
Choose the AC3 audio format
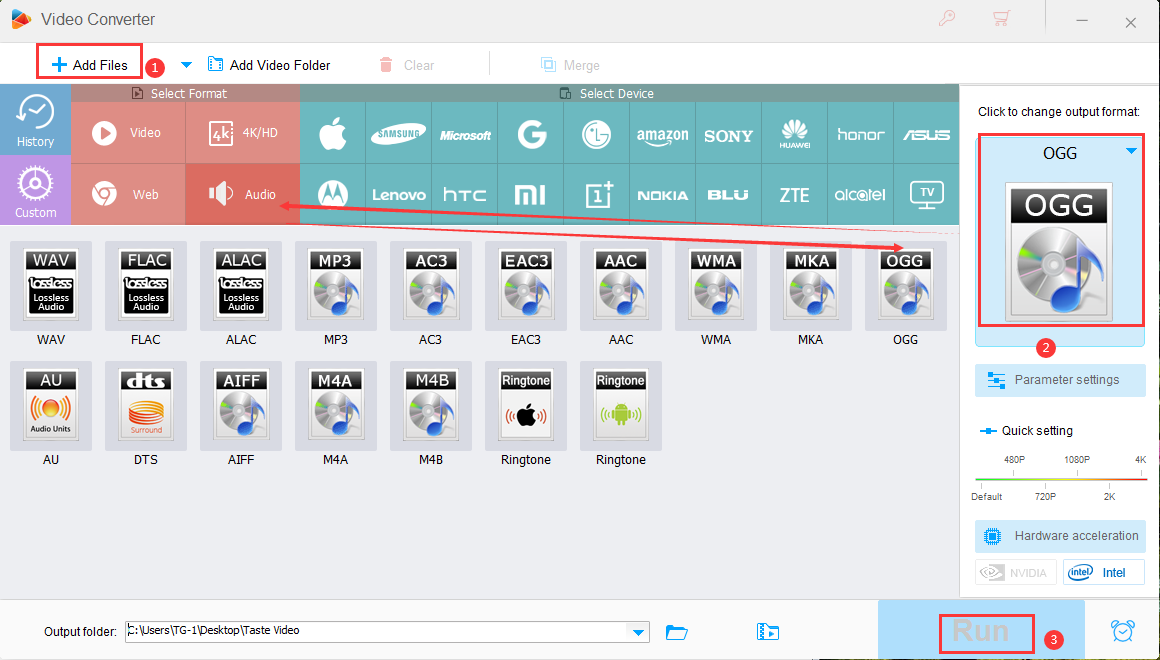(x=431, y=286)
